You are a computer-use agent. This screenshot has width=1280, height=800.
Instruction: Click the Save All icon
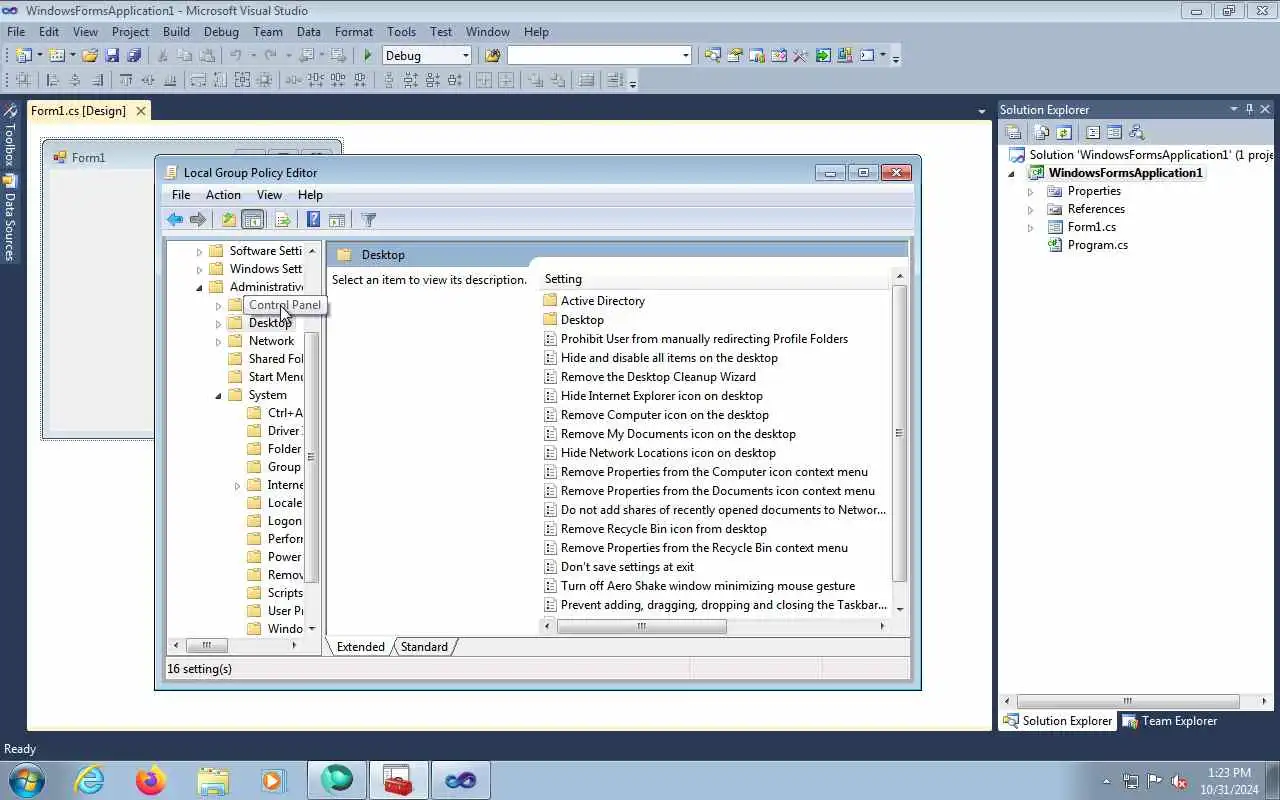(x=134, y=56)
